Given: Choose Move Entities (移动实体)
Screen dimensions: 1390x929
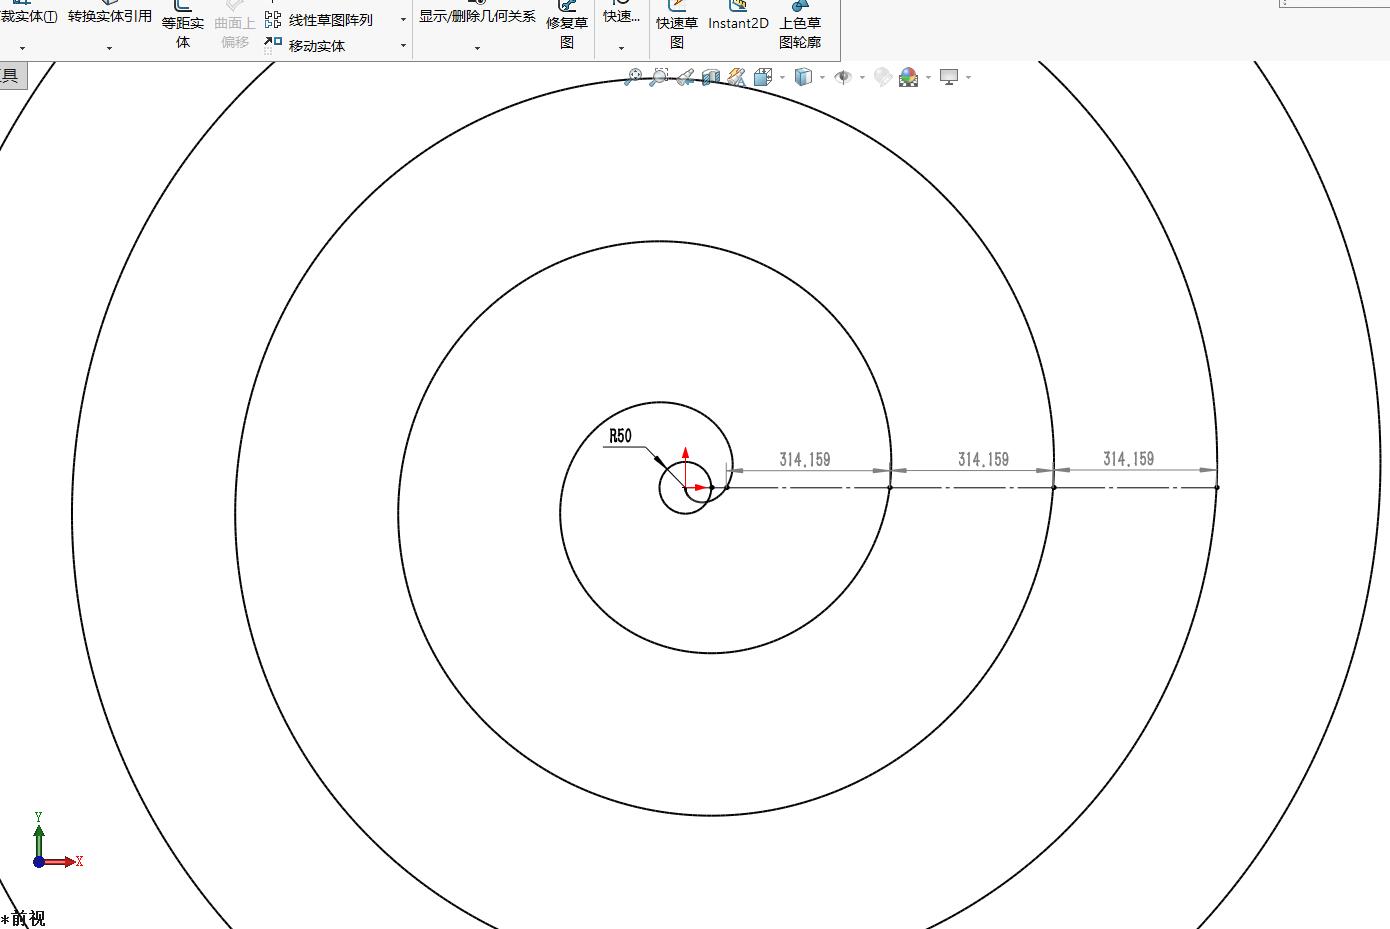Looking at the screenshot, I should coord(305,45).
